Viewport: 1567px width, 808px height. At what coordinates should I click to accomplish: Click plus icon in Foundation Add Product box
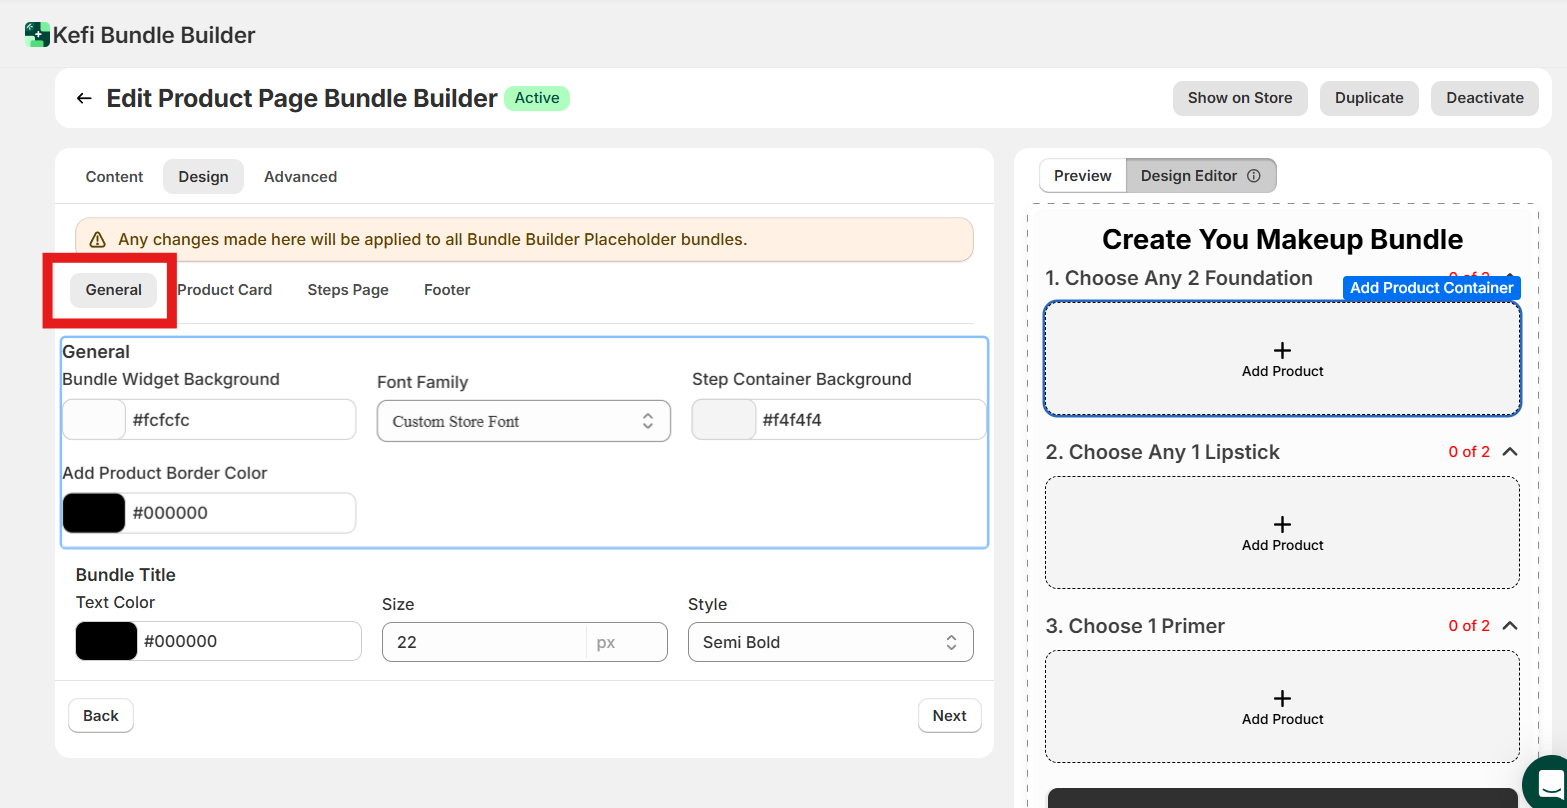1282,350
